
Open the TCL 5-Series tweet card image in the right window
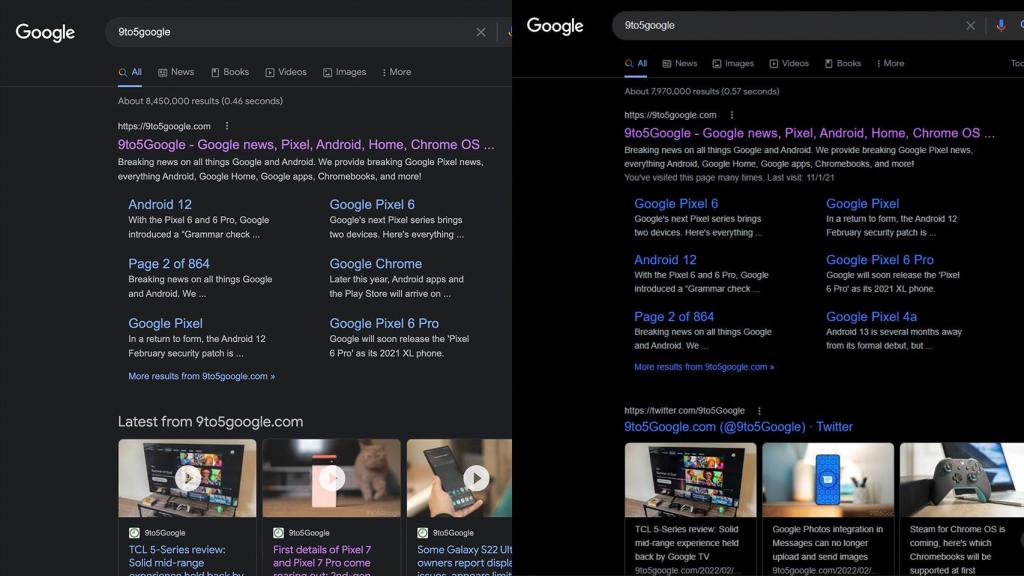tap(690, 481)
